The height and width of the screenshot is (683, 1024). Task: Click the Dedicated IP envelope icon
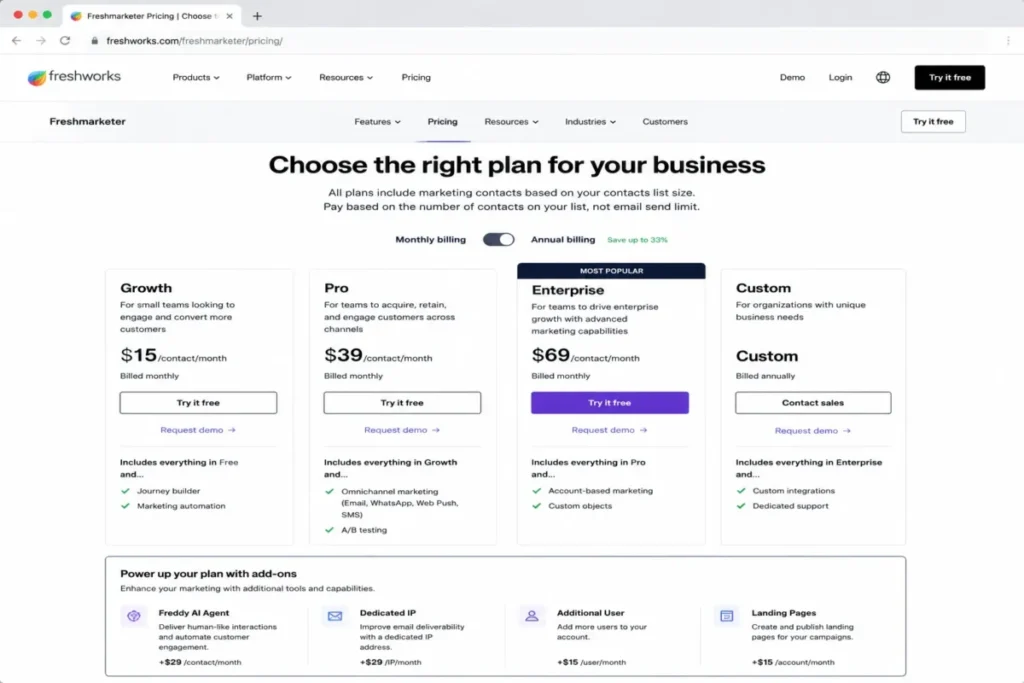click(335, 616)
